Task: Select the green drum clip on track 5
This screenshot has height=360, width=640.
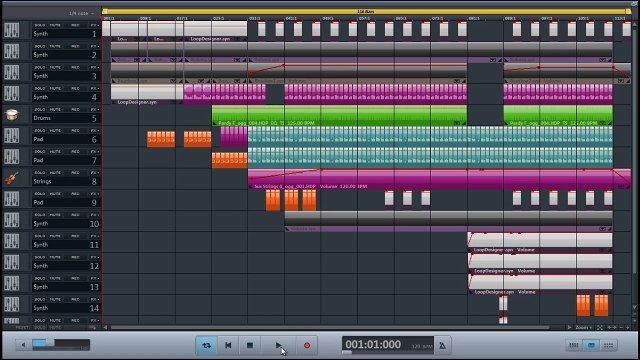Action: [x=339, y=116]
